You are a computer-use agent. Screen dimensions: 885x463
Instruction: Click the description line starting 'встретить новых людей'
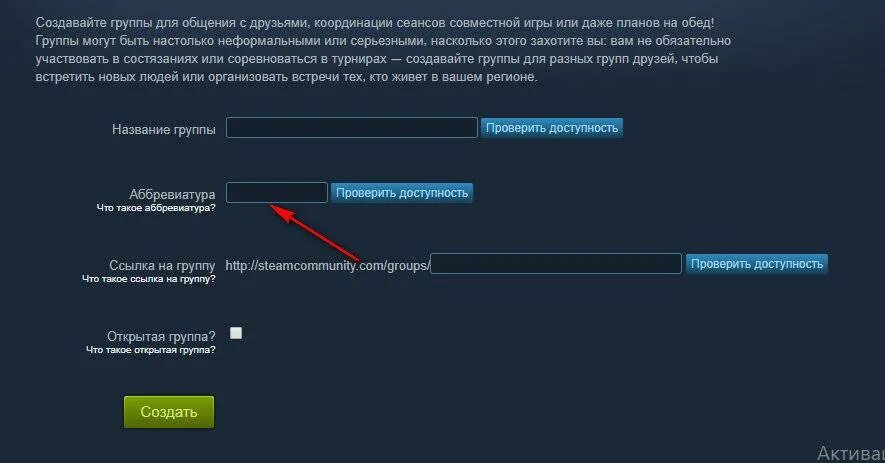[286, 77]
